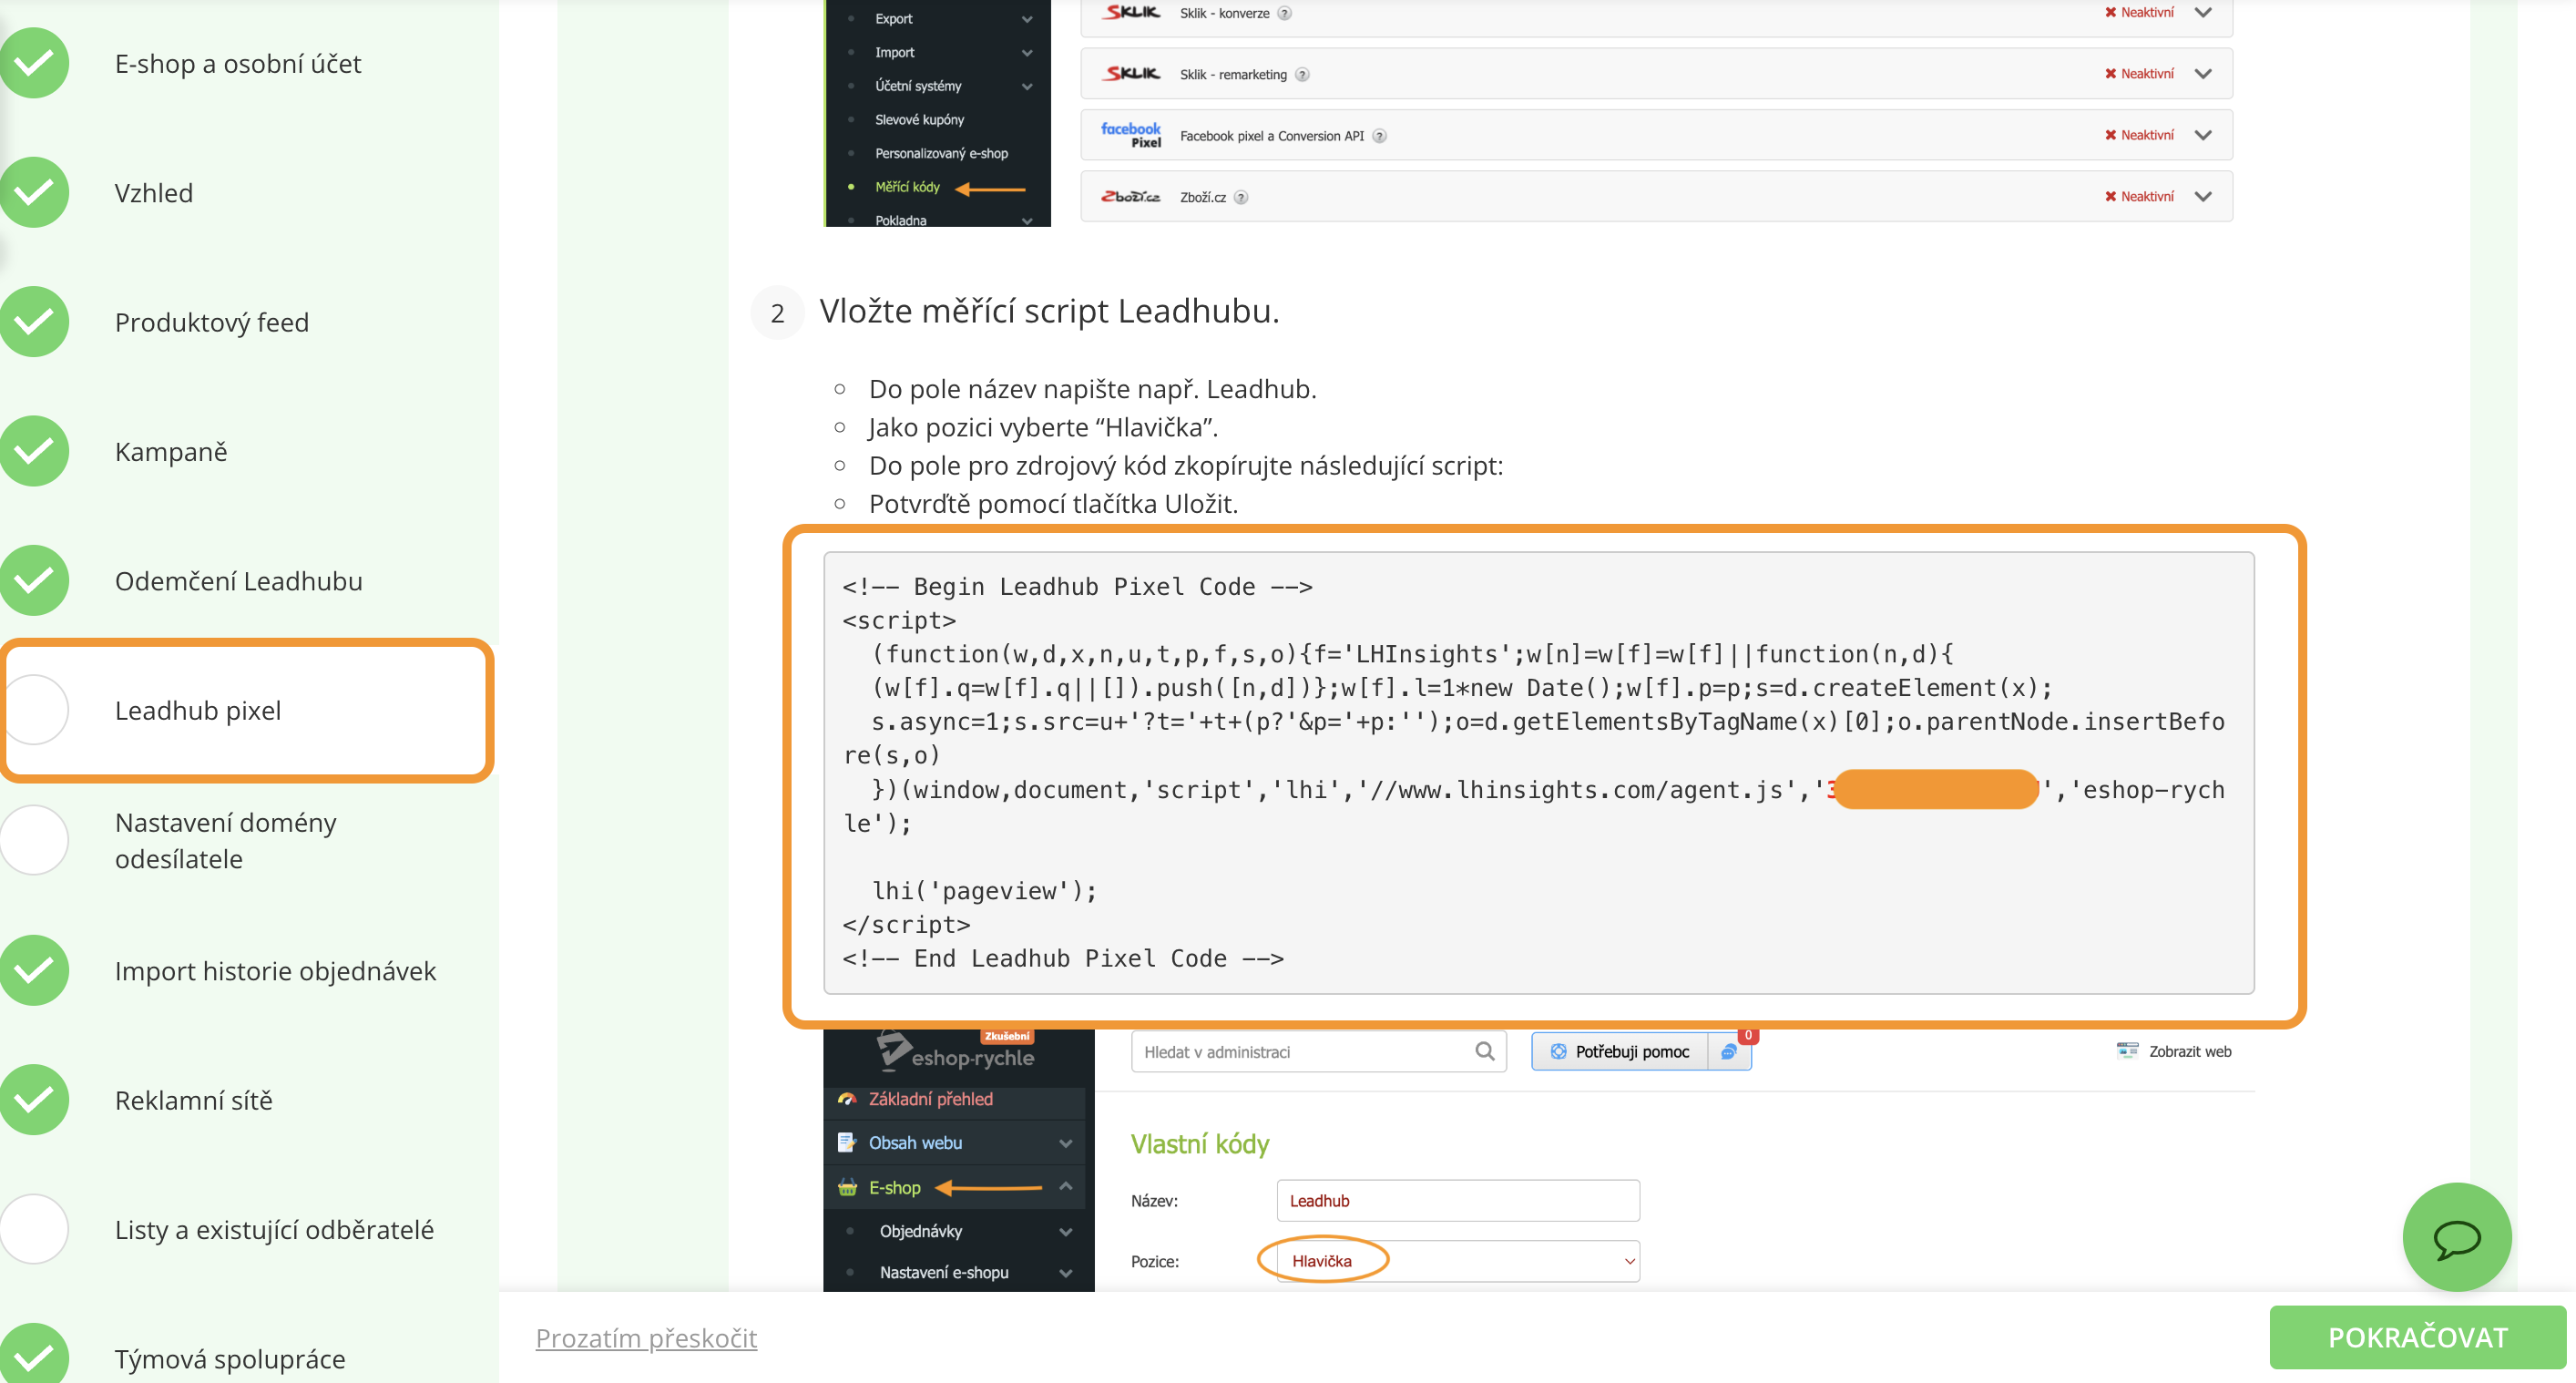2576x1383 pixels.
Task: Click the green checkmark next to Kampaně
Action: pyautogui.click(x=34, y=451)
